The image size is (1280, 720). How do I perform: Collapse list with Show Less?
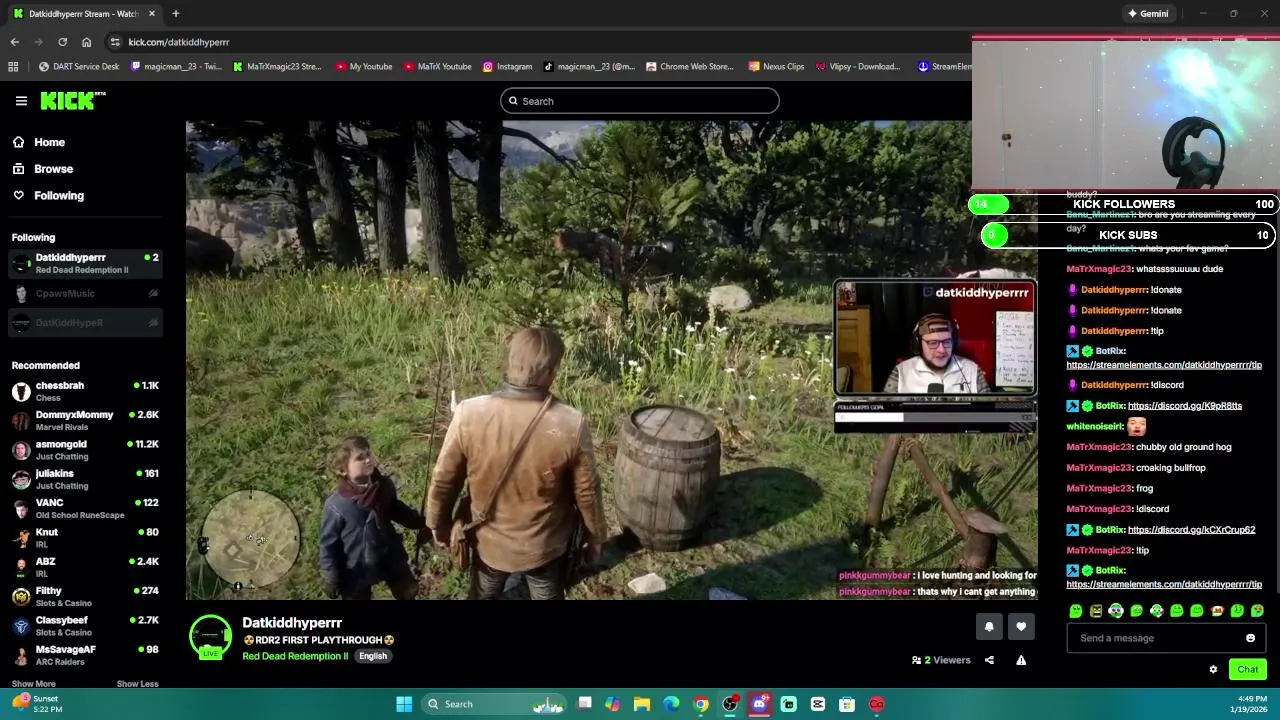[137, 684]
